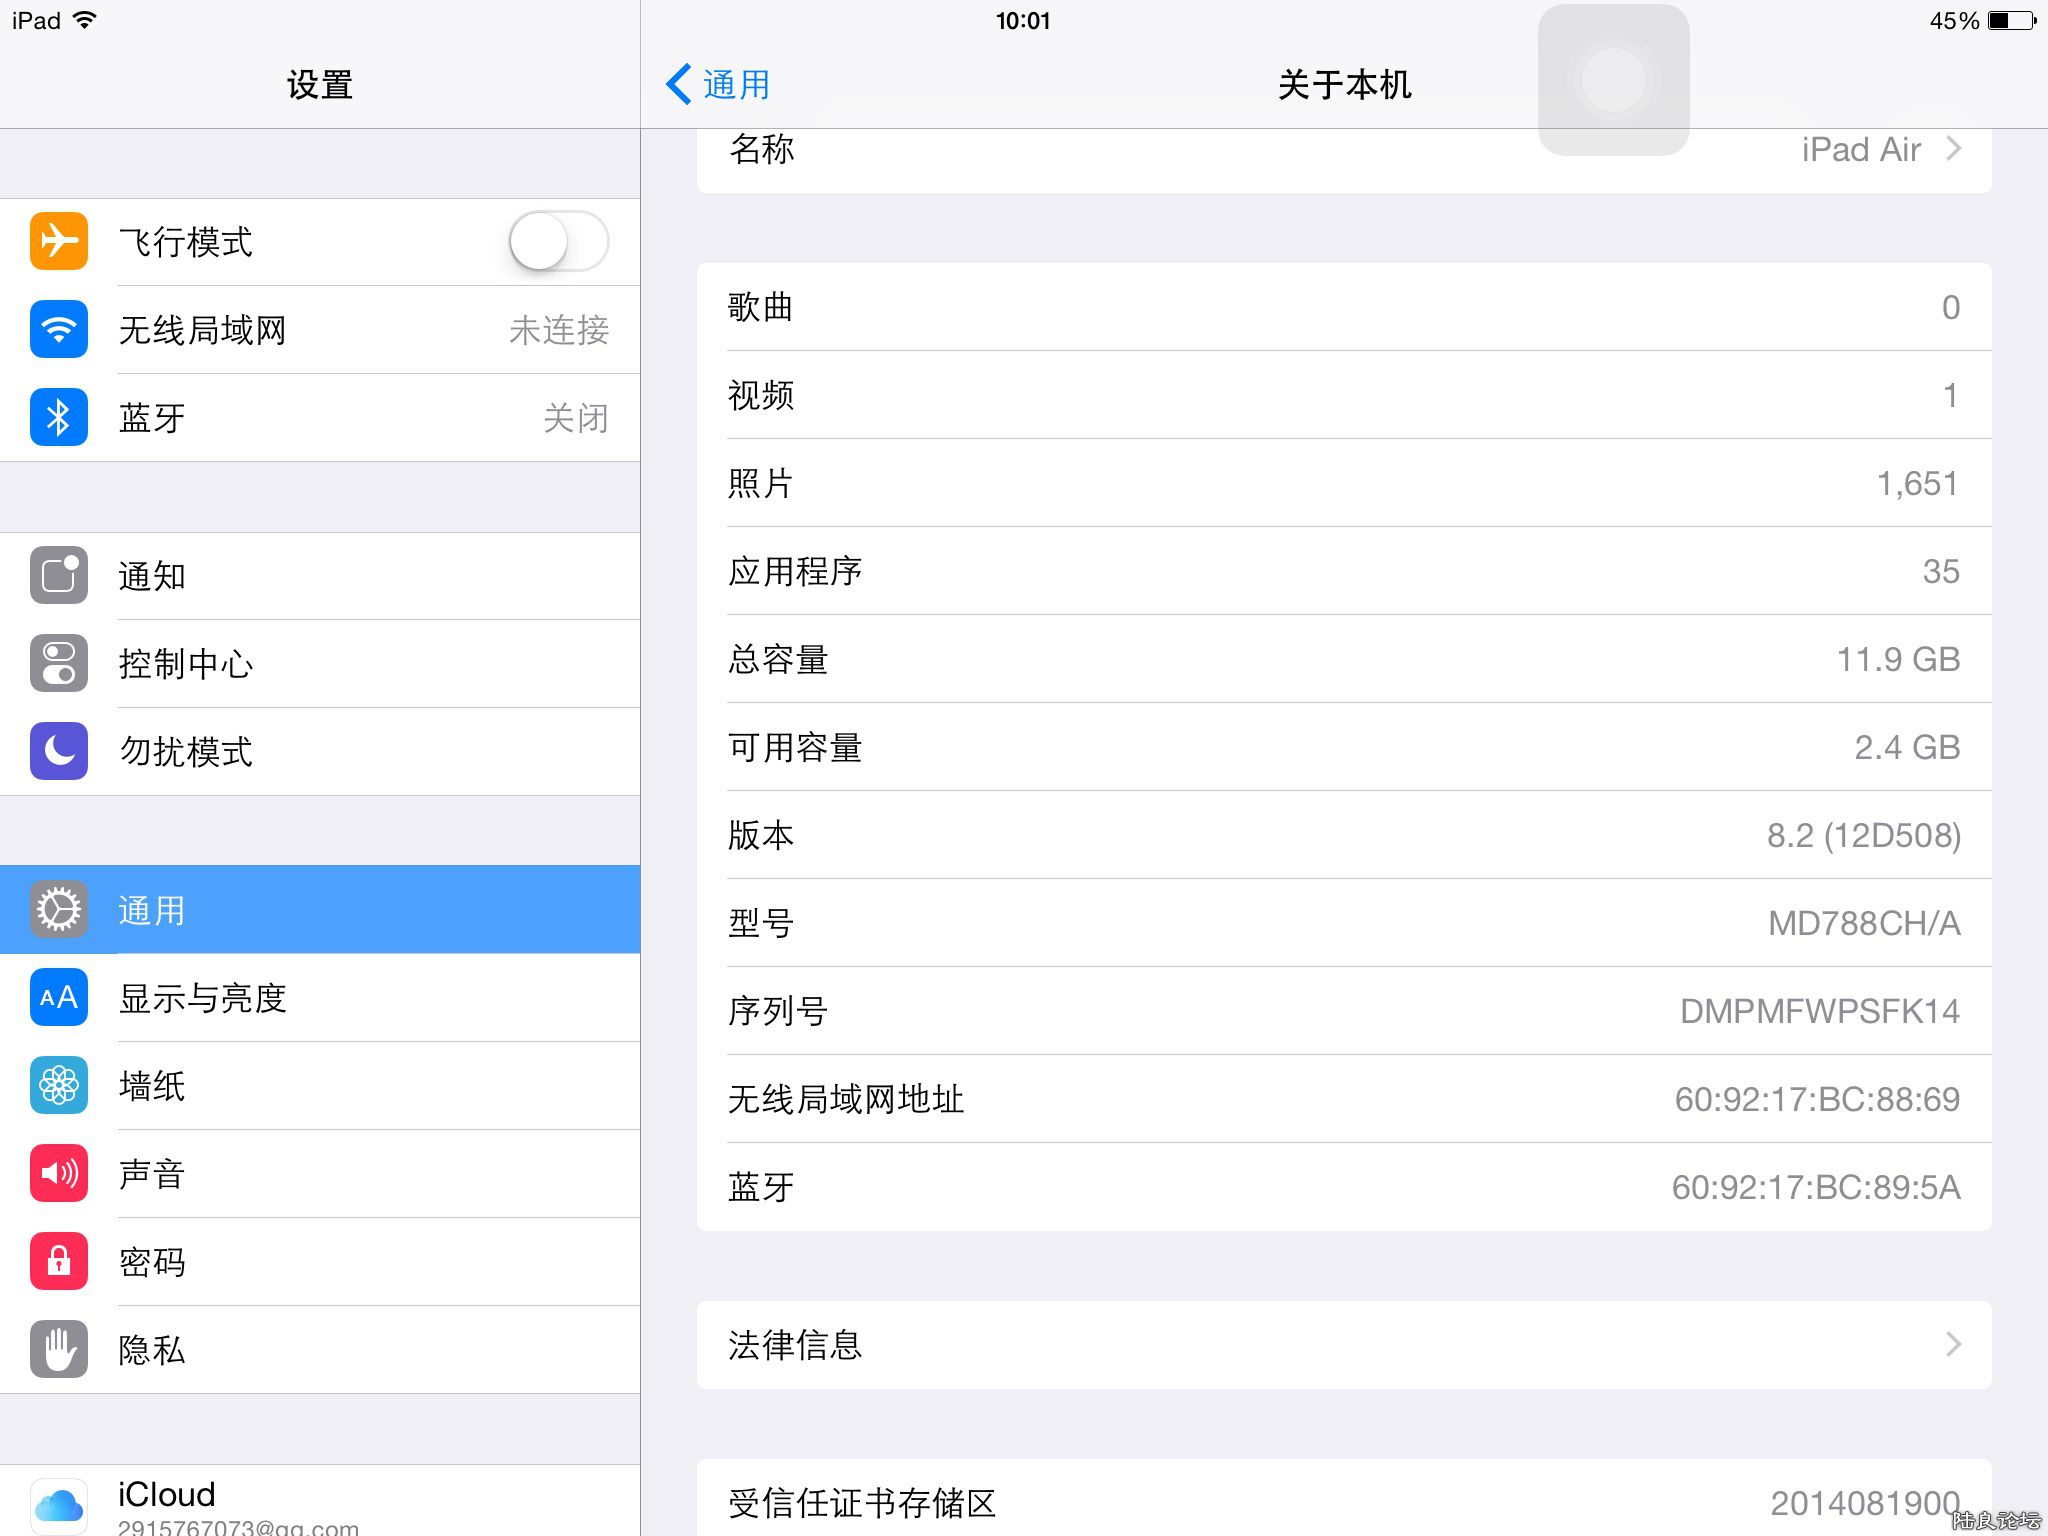Tap the Privacy (隐私) hand icon
The width and height of the screenshot is (2048, 1536).
tap(59, 1349)
